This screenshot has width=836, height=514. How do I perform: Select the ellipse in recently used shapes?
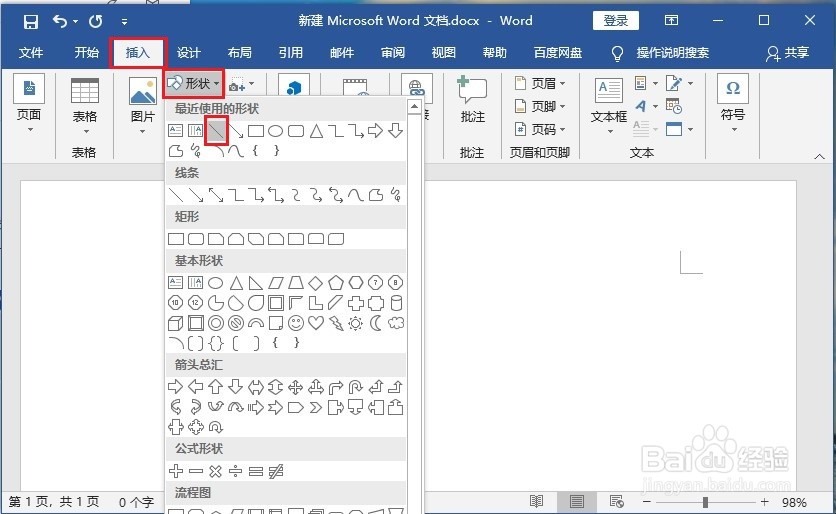point(275,130)
